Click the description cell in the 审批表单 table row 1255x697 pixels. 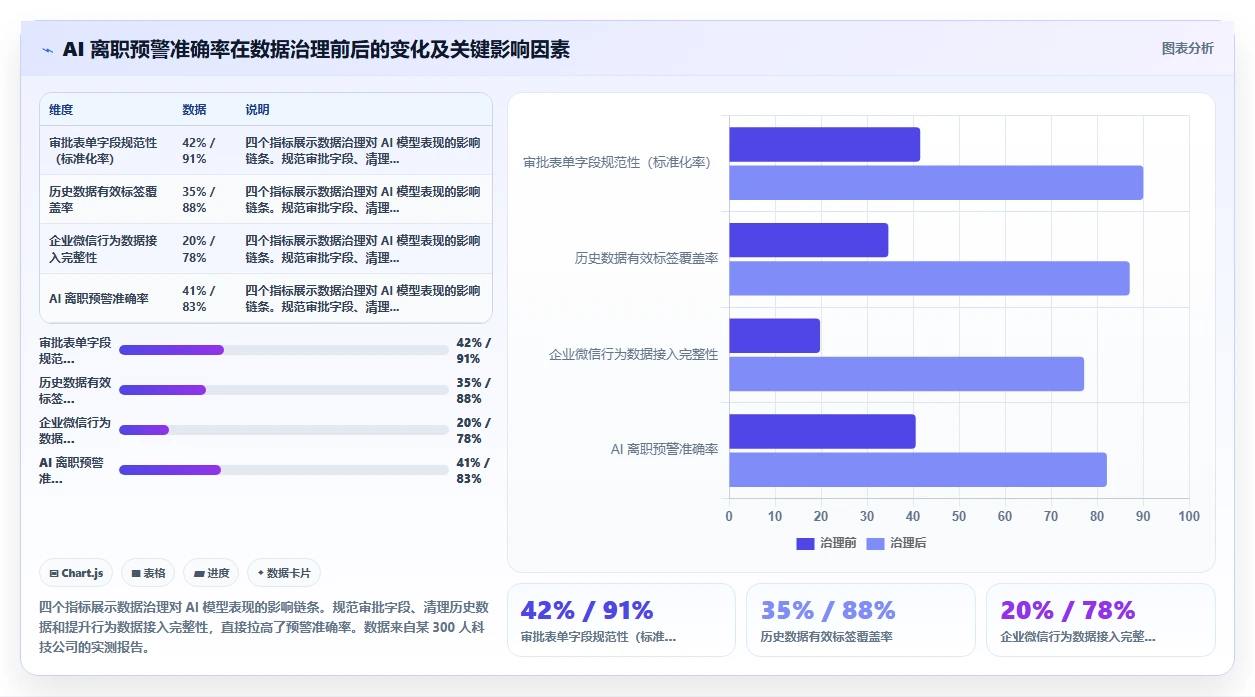click(364, 150)
